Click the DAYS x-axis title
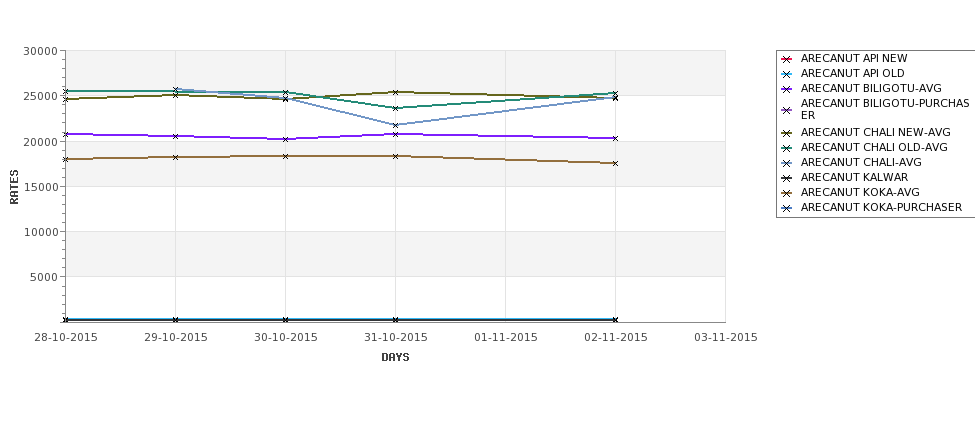The width and height of the screenshot is (975, 429). (395, 358)
